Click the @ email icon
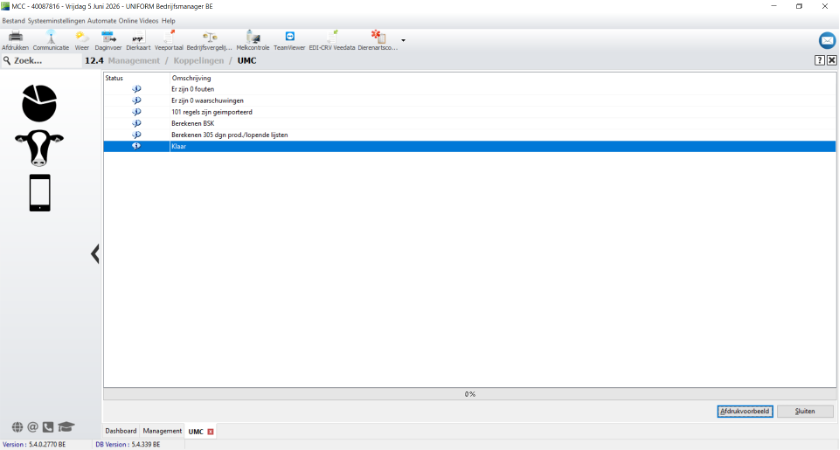 33,427
